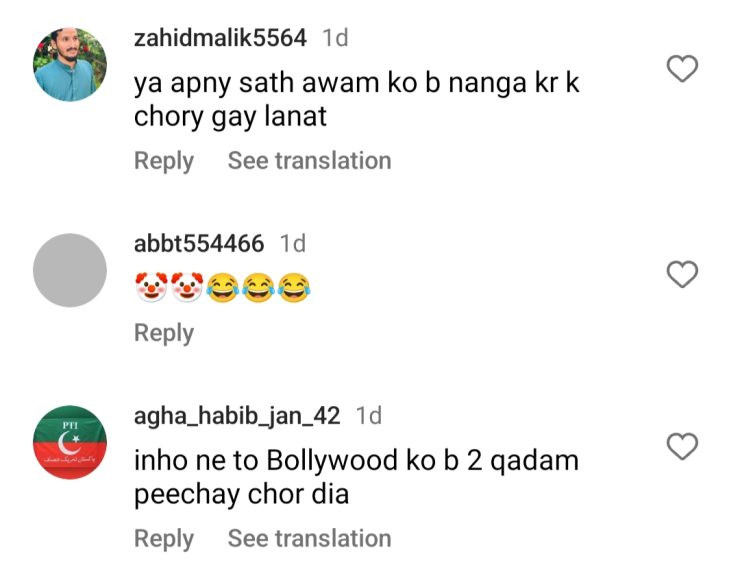Reply to zahidmalik5564's comment
This screenshot has width=740, height=576.
click(x=164, y=161)
